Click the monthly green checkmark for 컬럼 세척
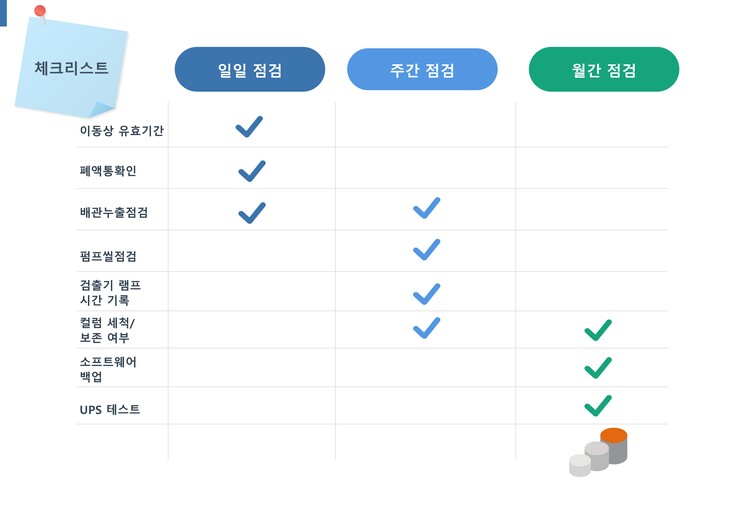Screen dimensions: 750x514 tap(598, 329)
